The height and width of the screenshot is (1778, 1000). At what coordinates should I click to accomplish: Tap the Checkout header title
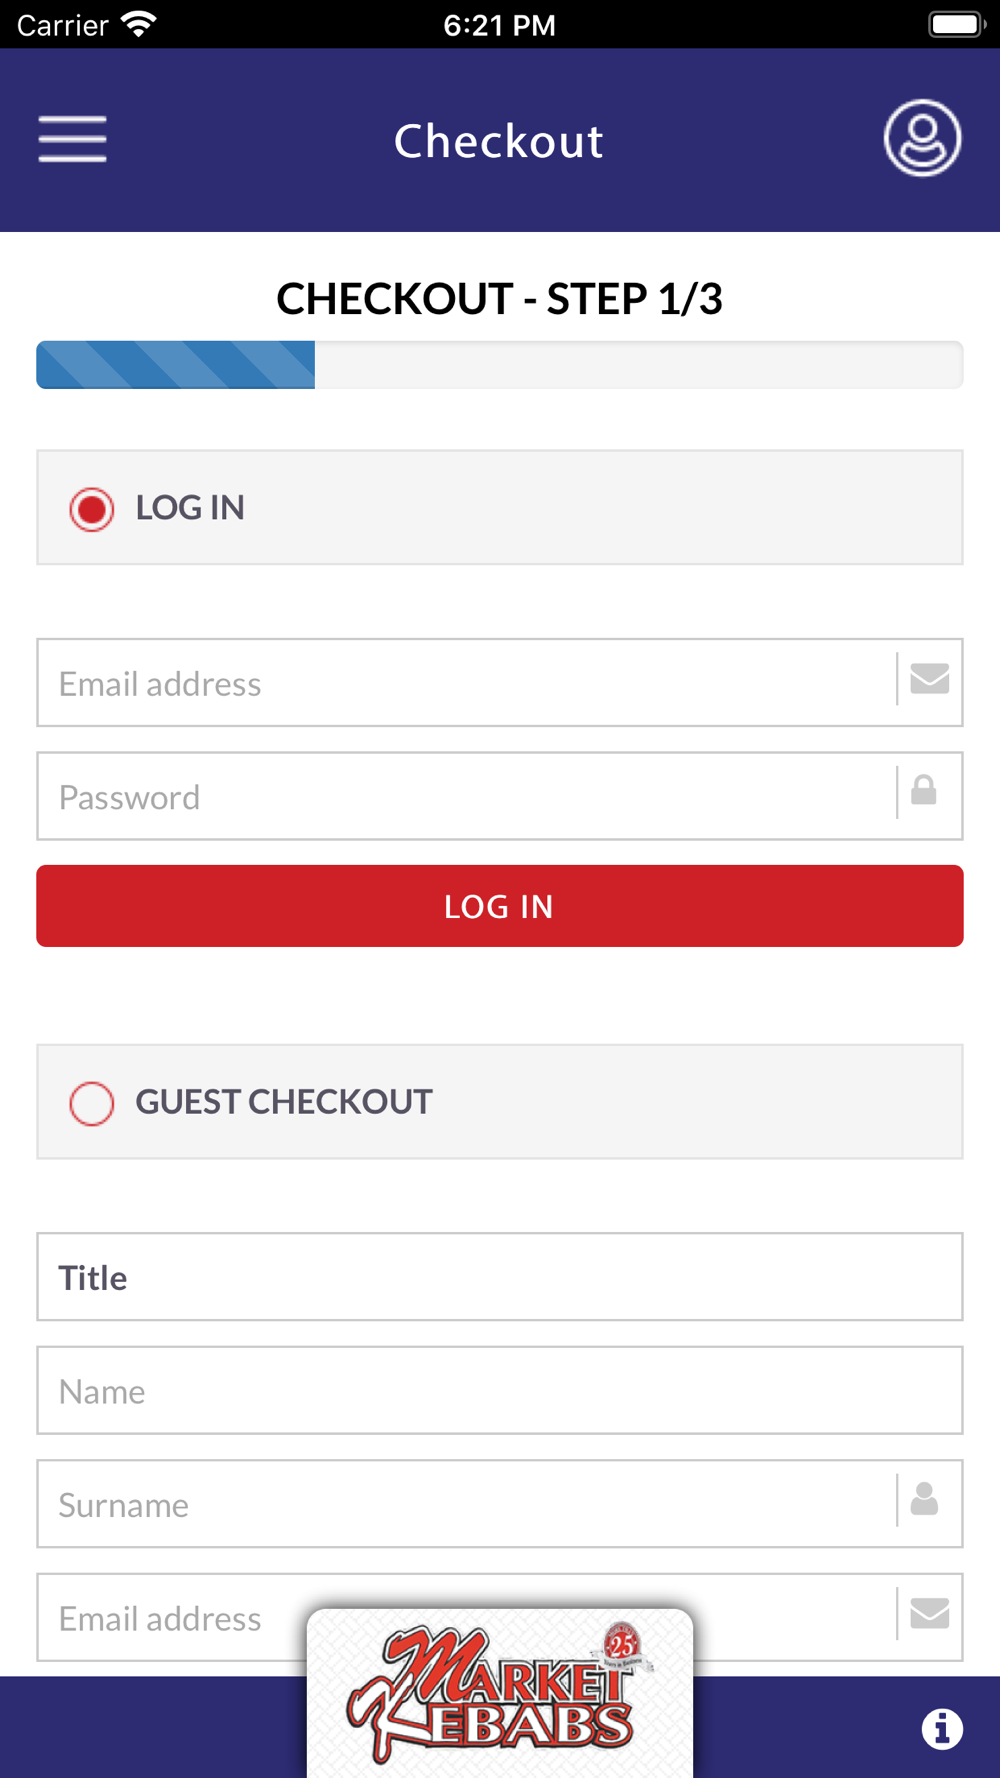tap(499, 141)
